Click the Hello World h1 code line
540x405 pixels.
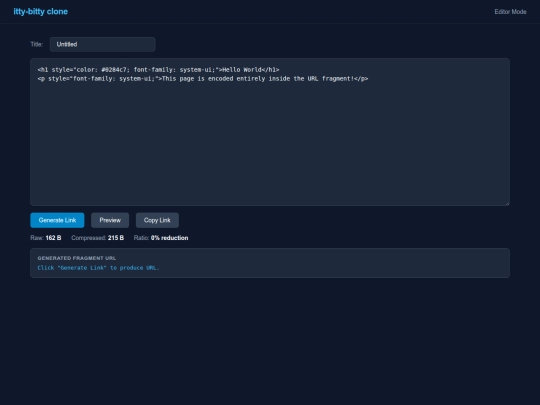coord(158,70)
